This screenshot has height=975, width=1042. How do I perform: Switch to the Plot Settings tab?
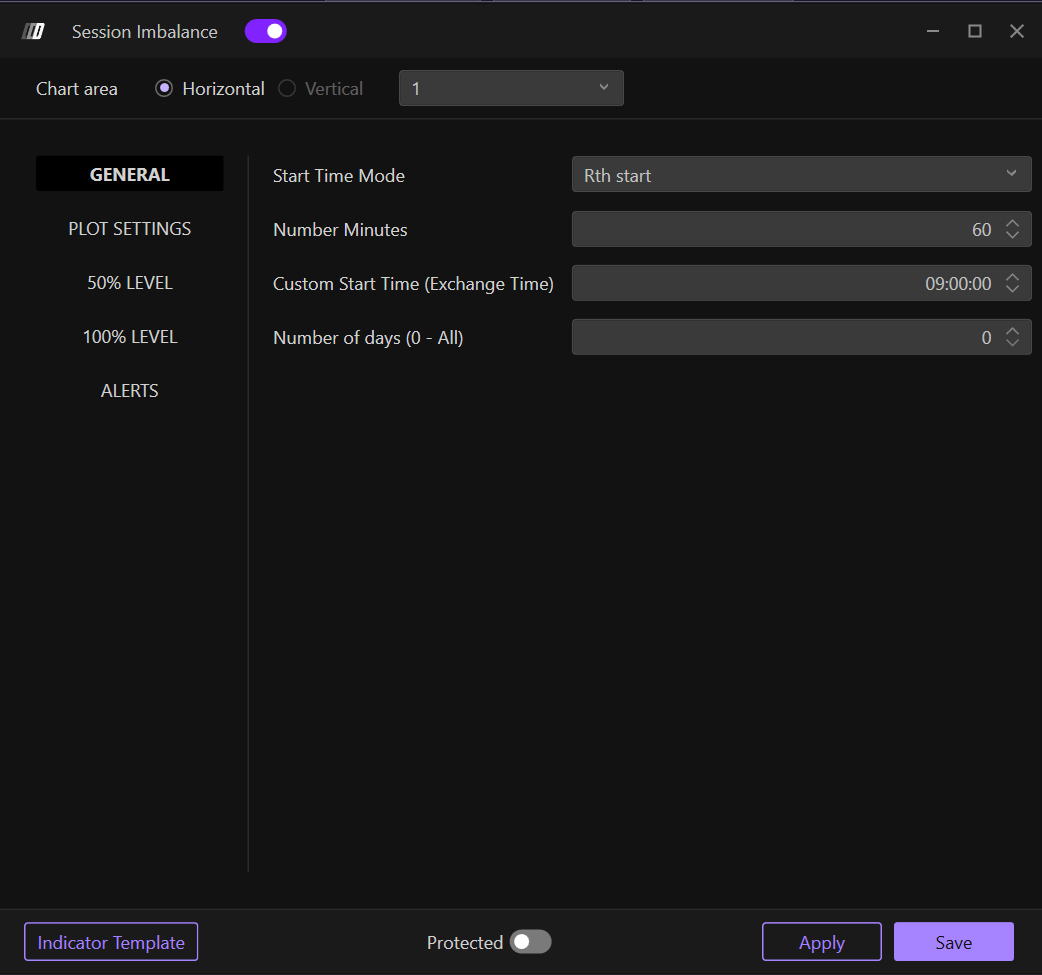click(x=130, y=229)
